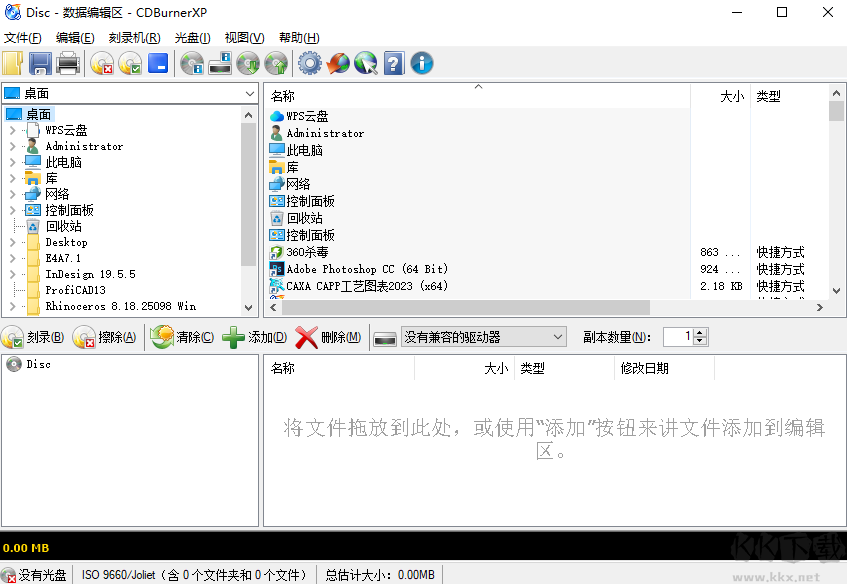Expand the WPS云盘 tree node

pyautogui.click(x=12, y=130)
